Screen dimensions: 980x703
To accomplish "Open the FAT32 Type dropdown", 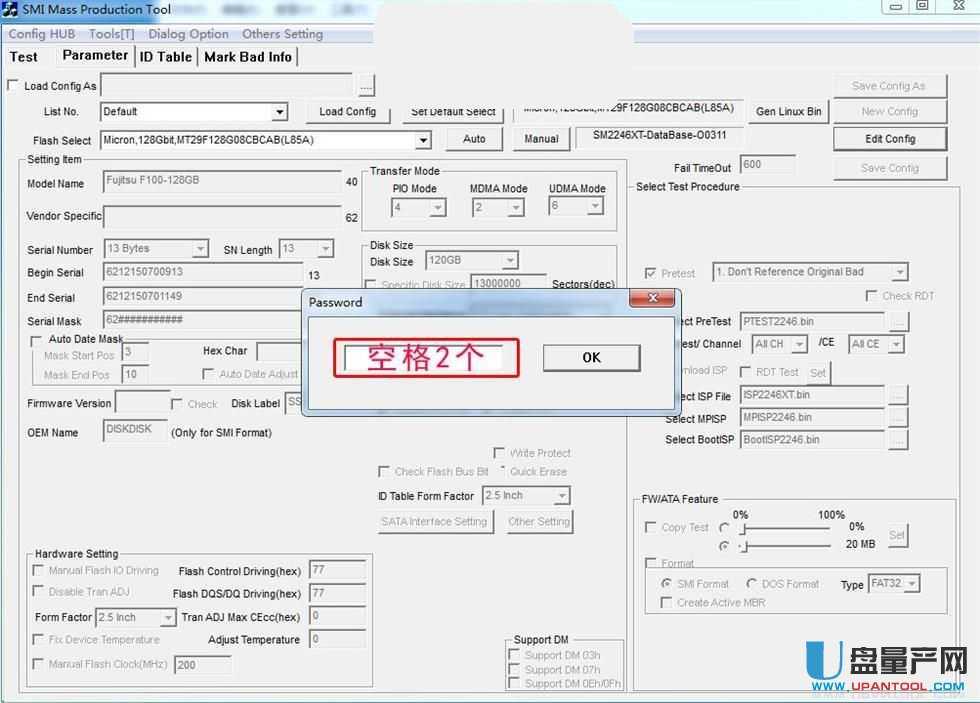I will click(912, 584).
